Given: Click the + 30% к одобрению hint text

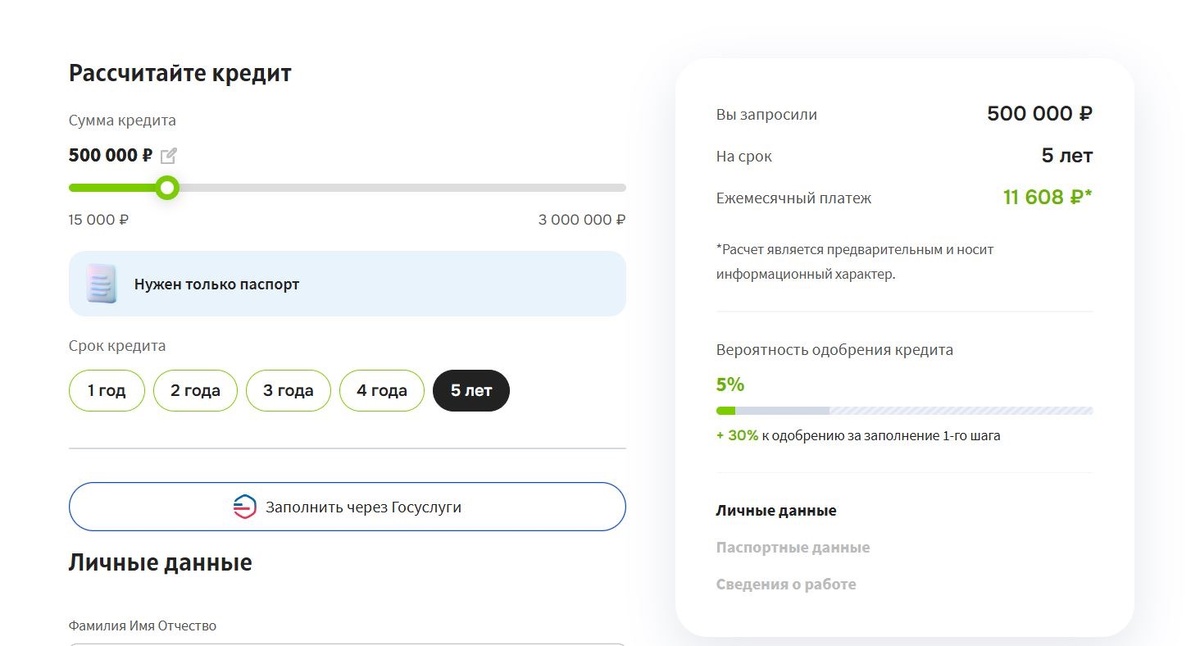Looking at the screenshot, I should pyautogui.click(x=858, y=435).
